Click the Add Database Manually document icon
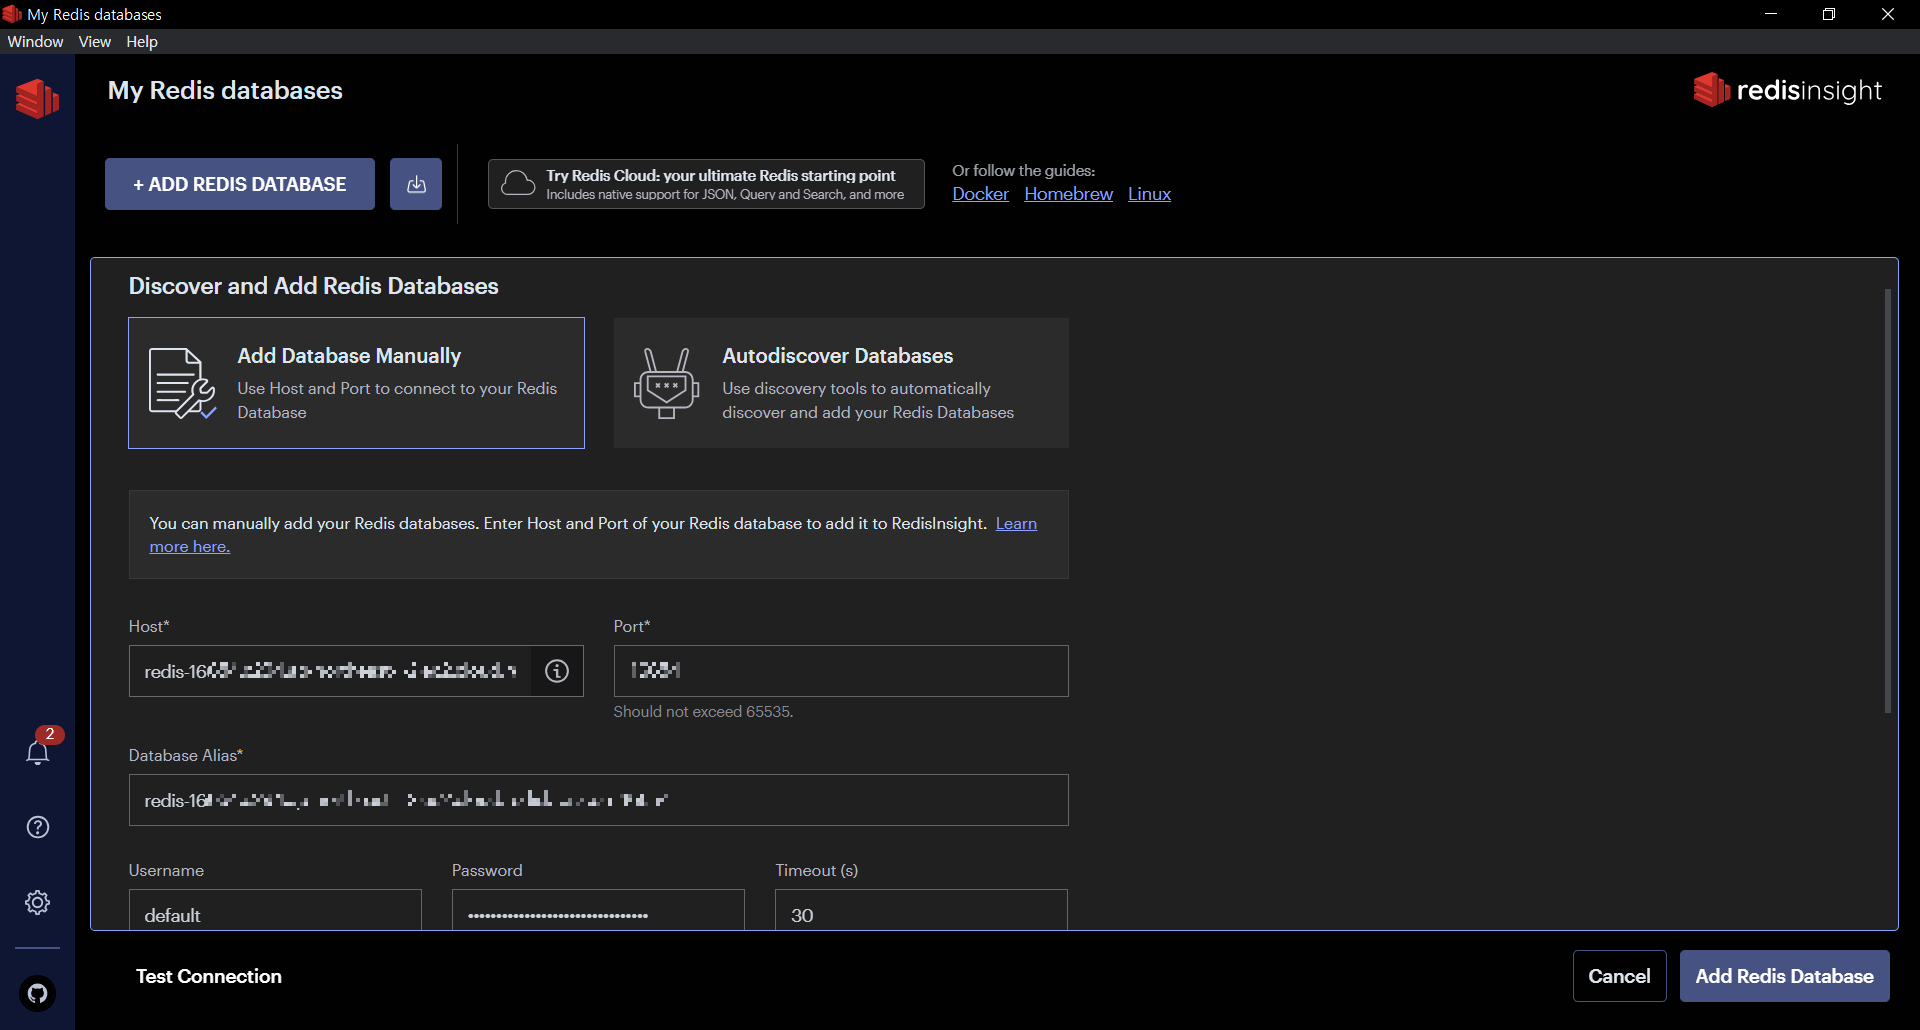The height and width of the screenshot is (1030, 1920). pyautogui.click(x=182, y=383)
